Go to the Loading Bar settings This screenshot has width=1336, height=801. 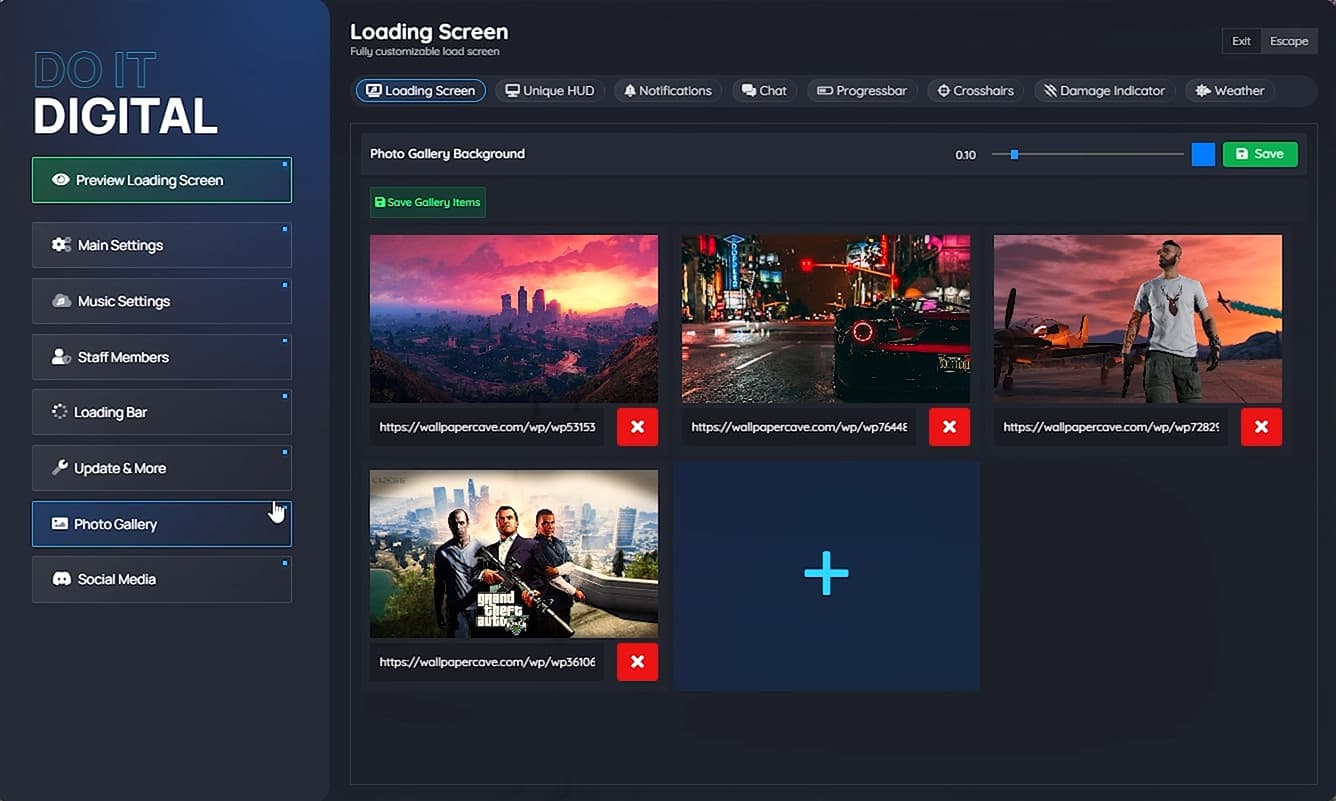point(162,412)
